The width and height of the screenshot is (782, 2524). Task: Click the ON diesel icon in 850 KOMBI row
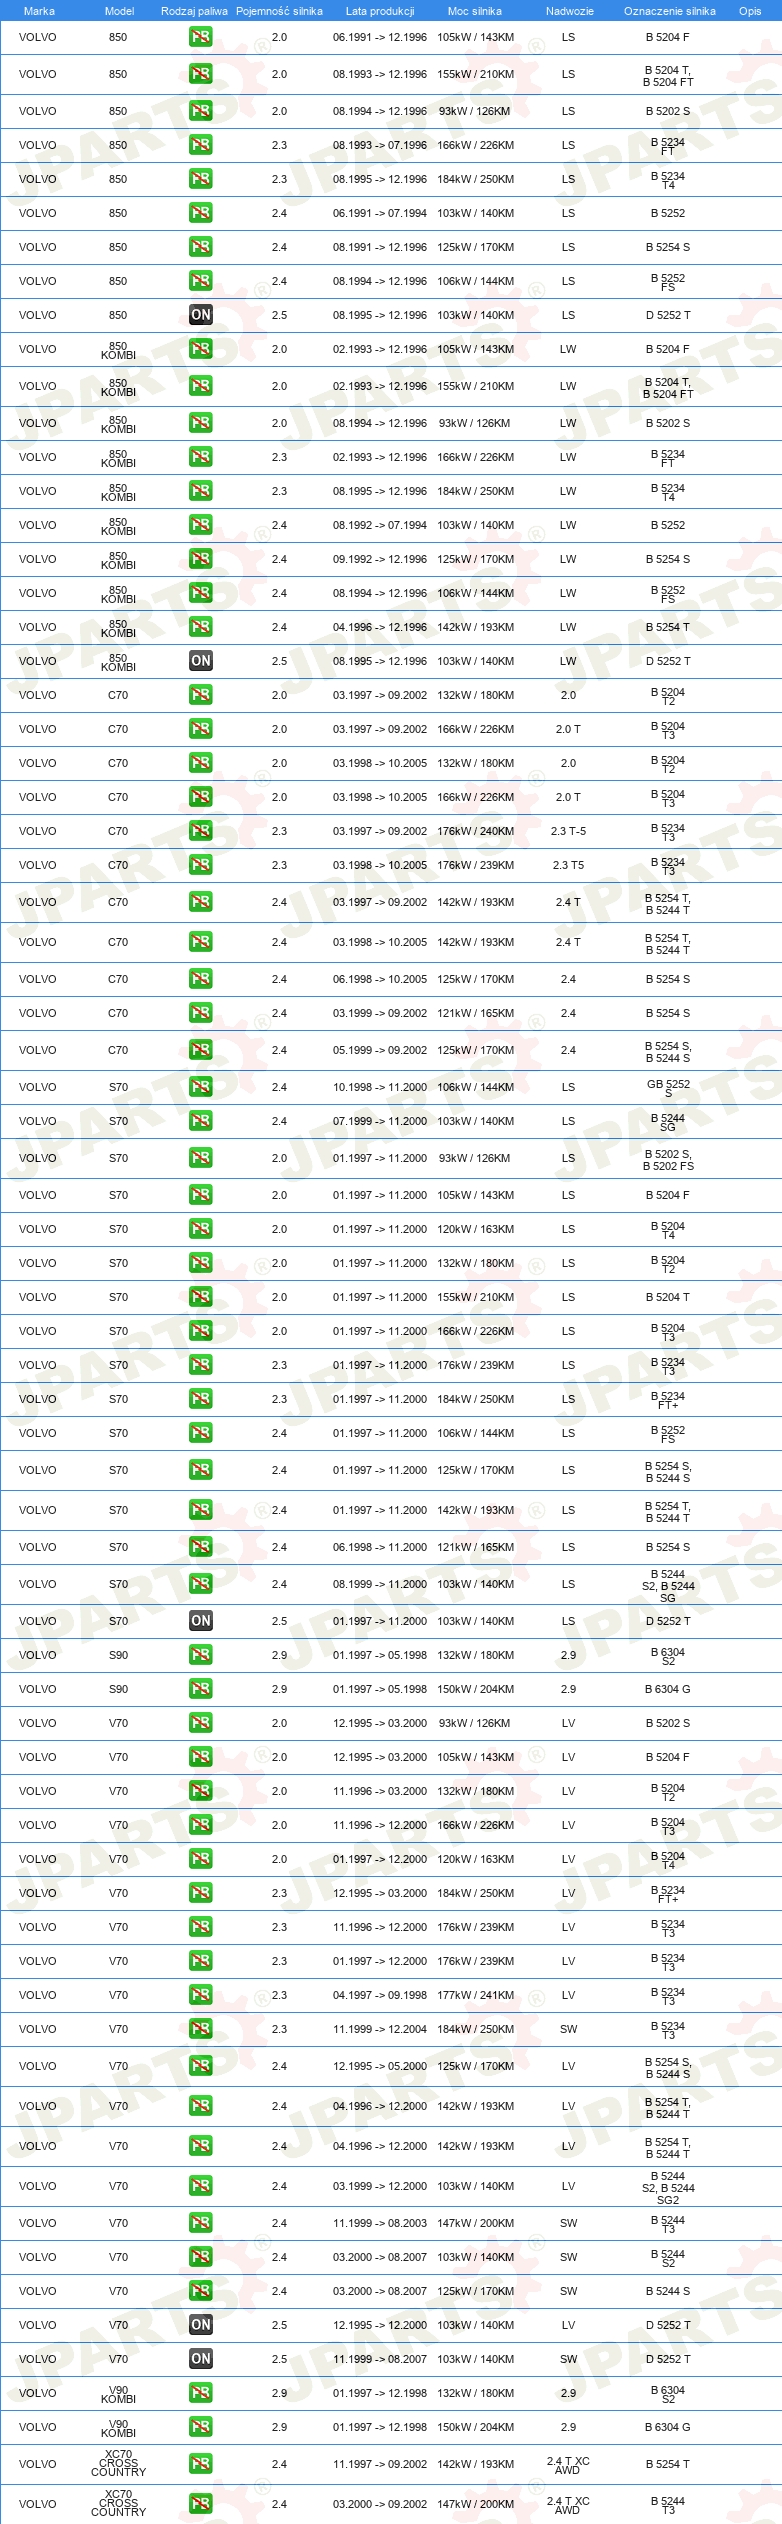point(201,661)
